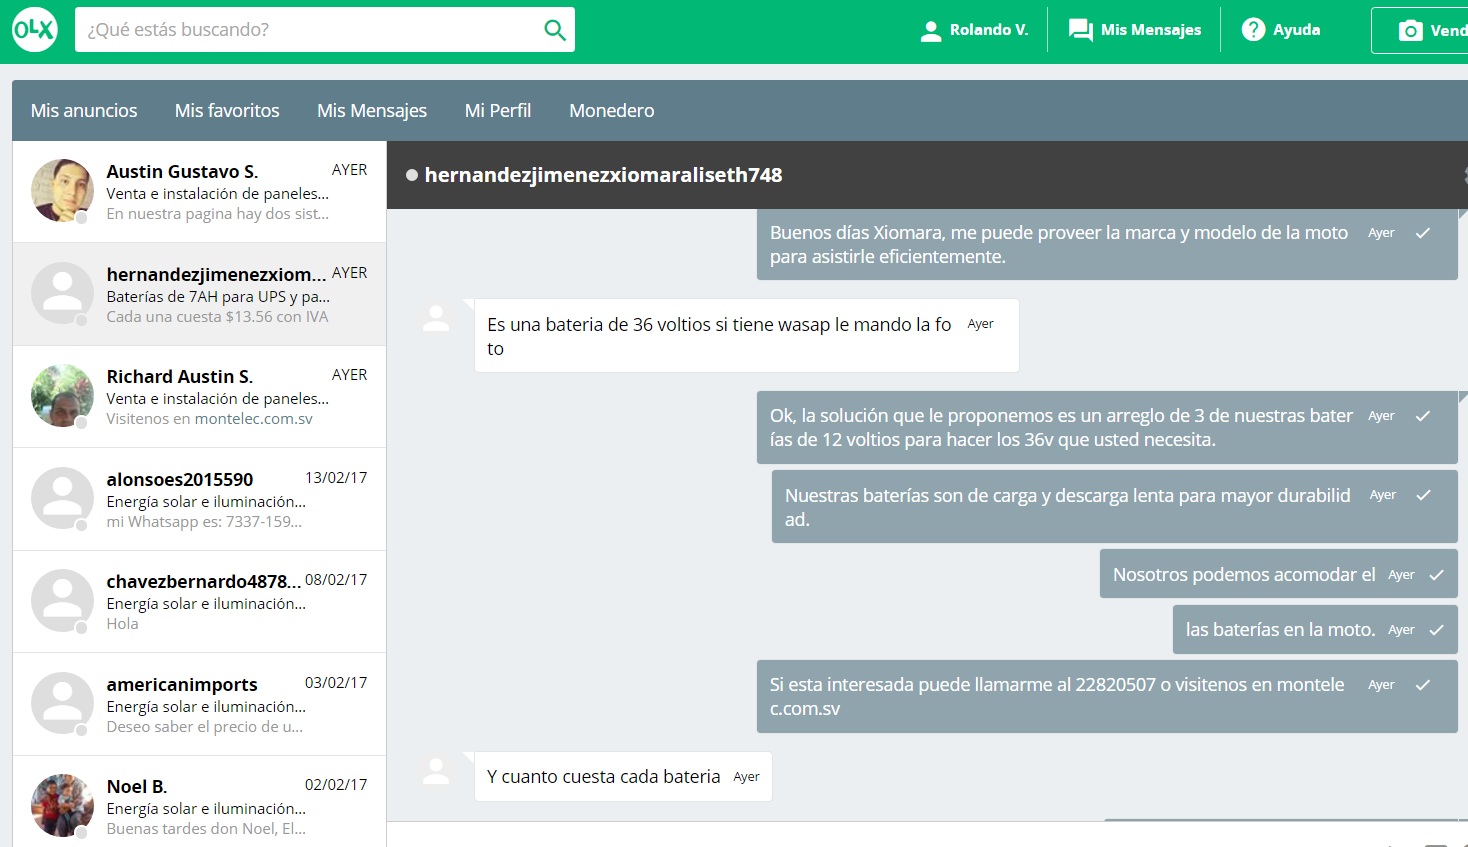
Task: Click the 'Nuestras baterías son de carga' message
Action: (x=1115, y=507)
